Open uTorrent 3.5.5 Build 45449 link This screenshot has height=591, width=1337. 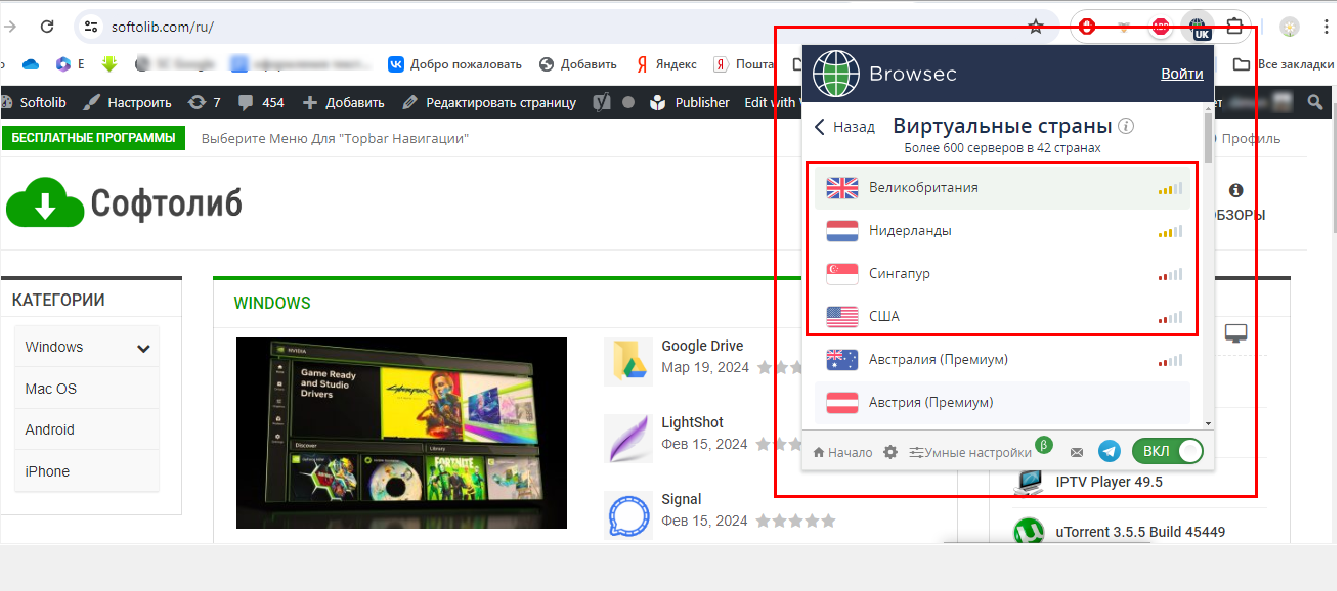click(x=1140, y=532)
